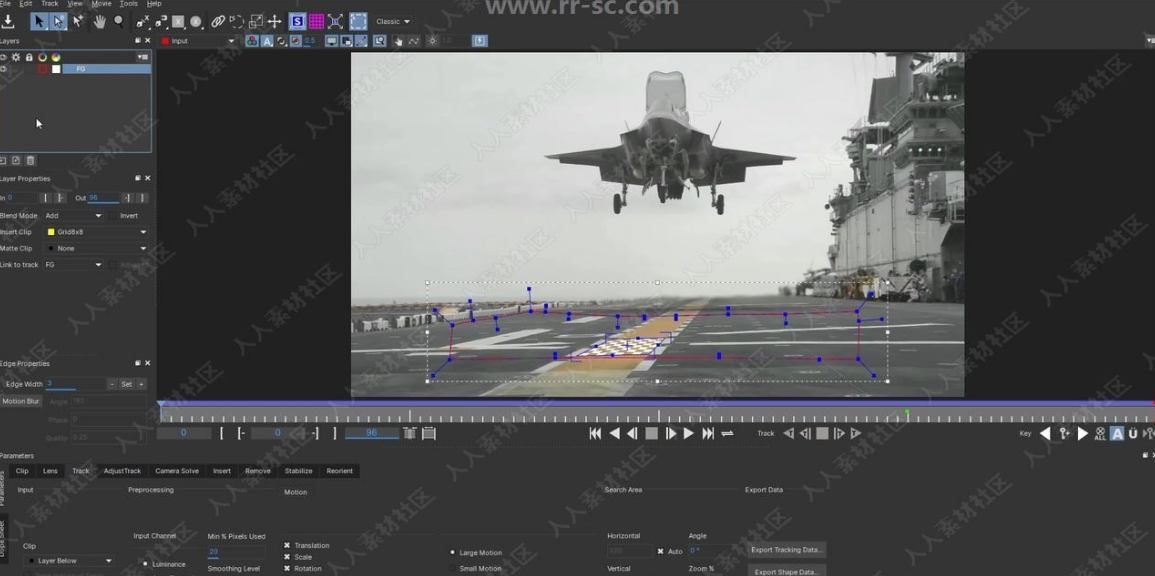Select the Large Motion radio button

point(452,552)
